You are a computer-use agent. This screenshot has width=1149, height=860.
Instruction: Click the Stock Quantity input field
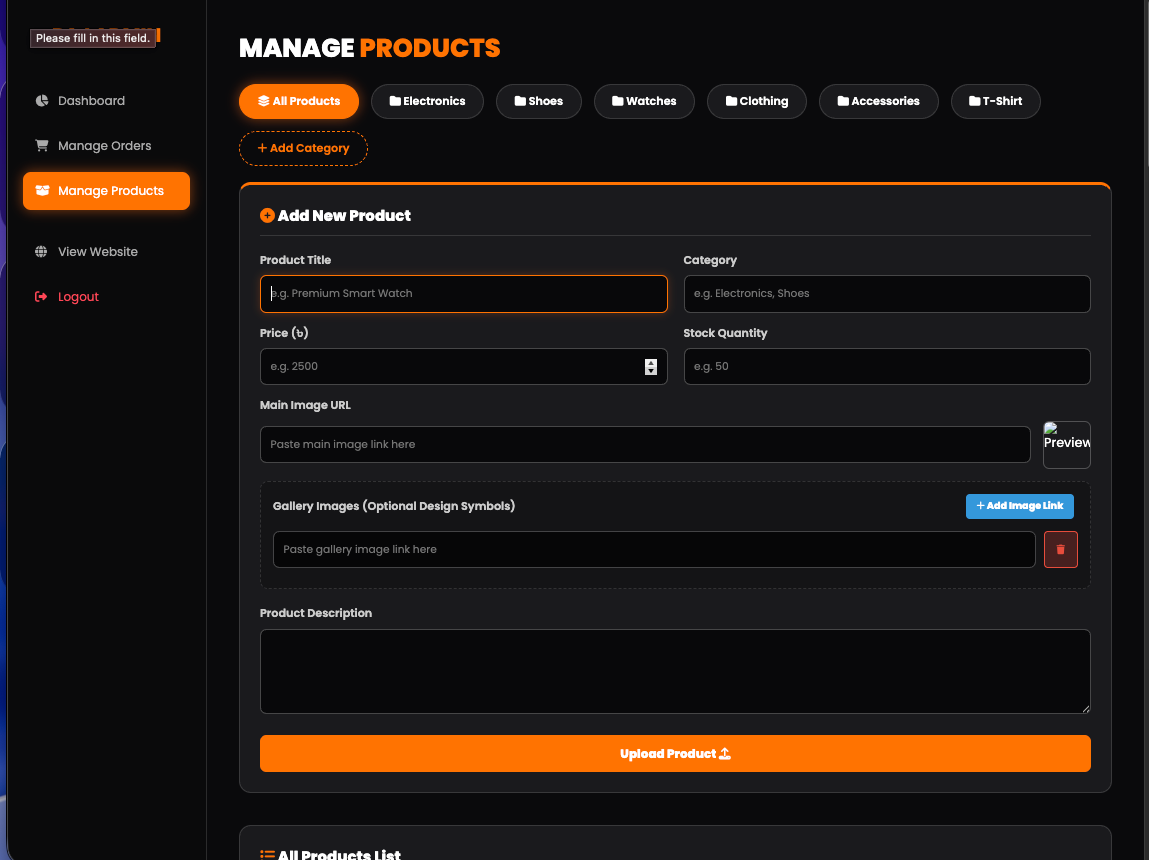(x=887, y=366)
